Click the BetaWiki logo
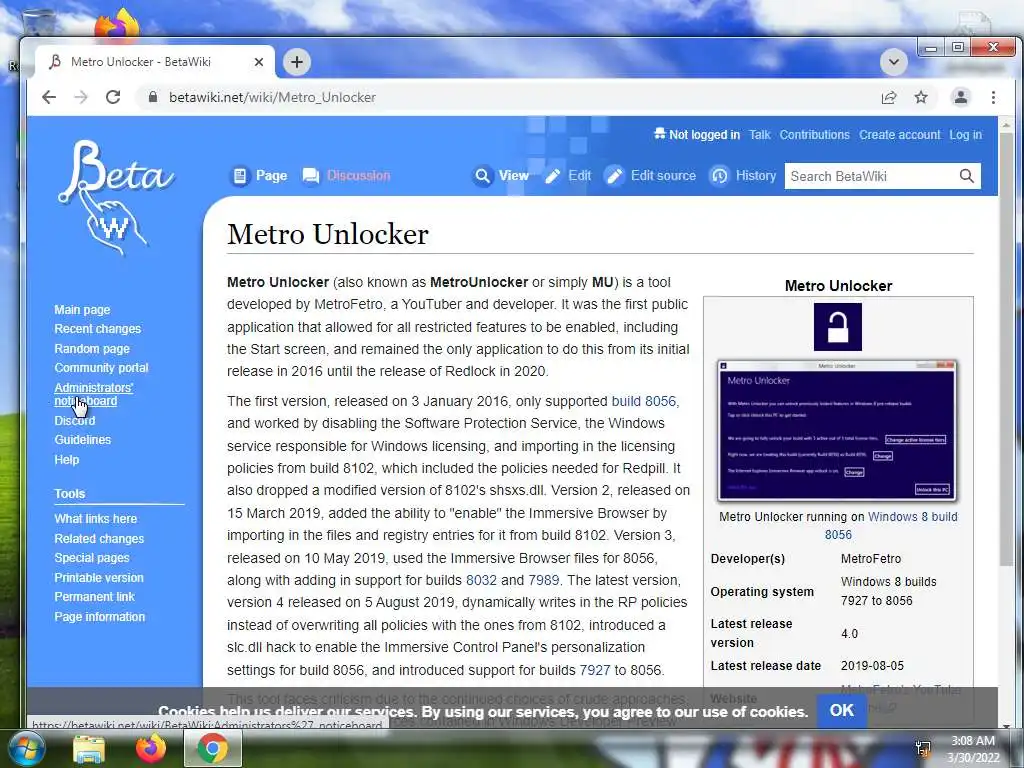Viewport: 1024px width, 768px height. tap(116, 197)
